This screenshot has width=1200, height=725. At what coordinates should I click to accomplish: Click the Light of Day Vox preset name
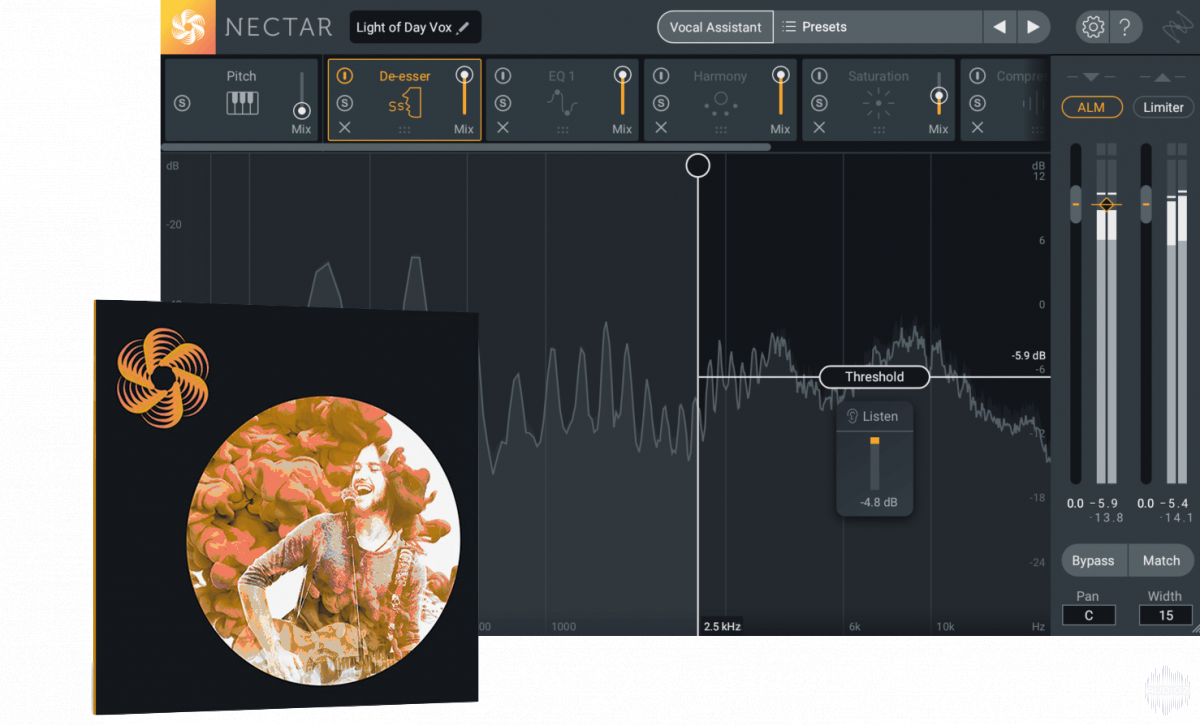404,28
